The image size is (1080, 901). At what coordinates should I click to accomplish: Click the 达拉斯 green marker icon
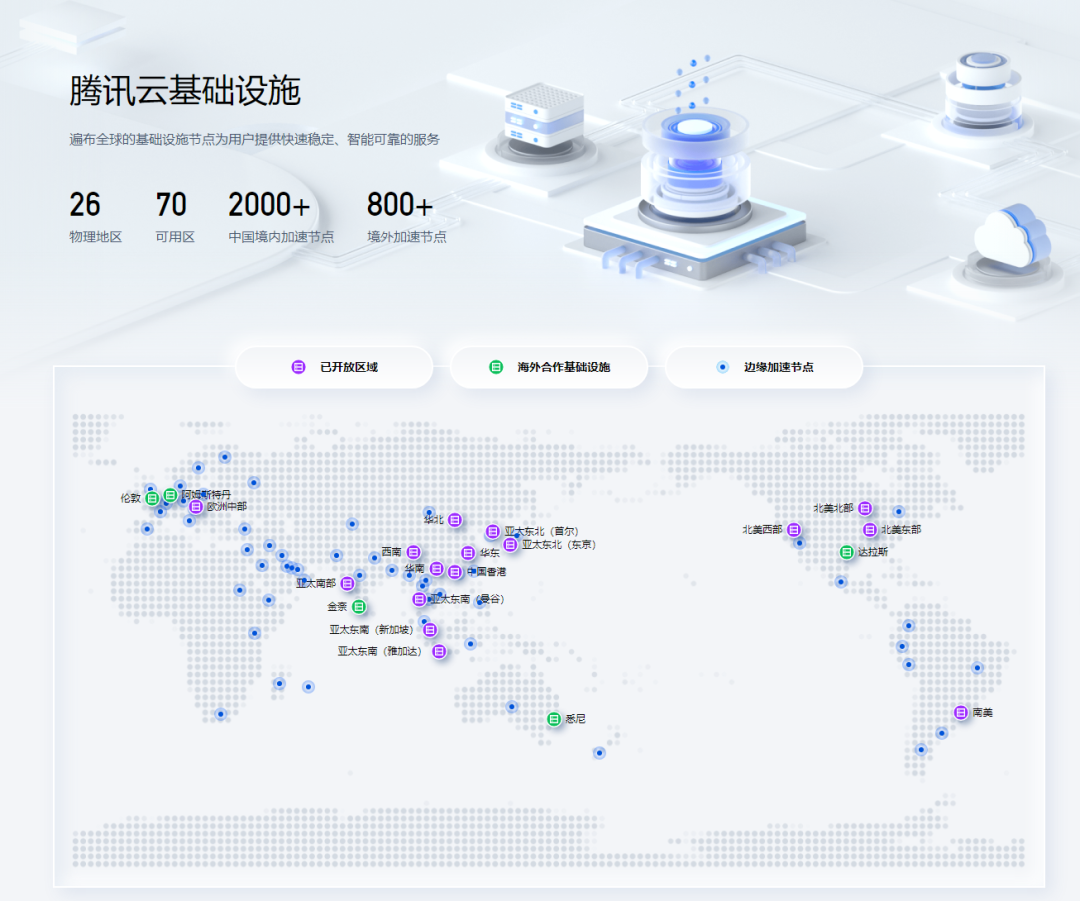[847, 552]
